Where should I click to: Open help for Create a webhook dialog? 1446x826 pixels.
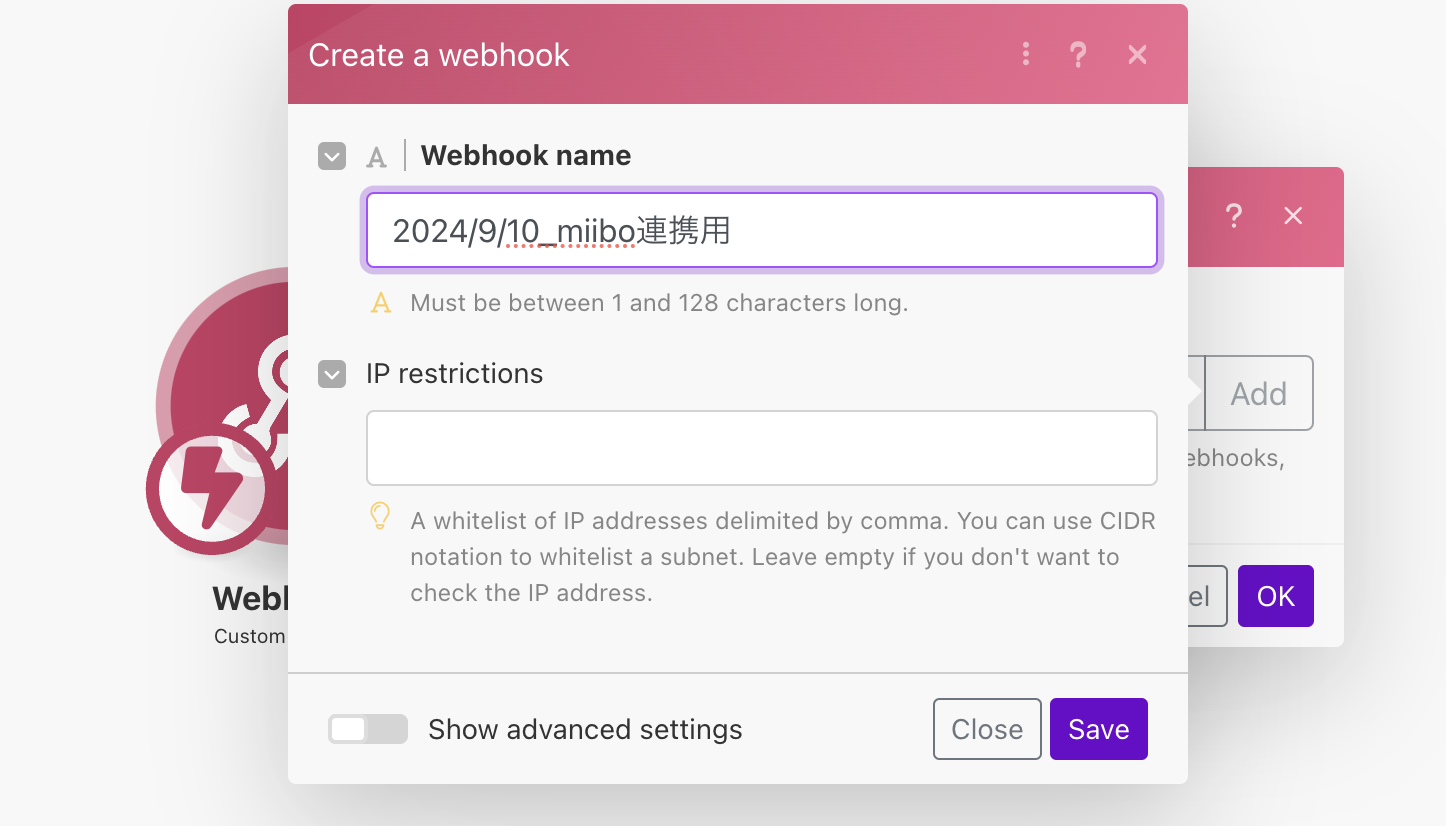(1078, 54)
